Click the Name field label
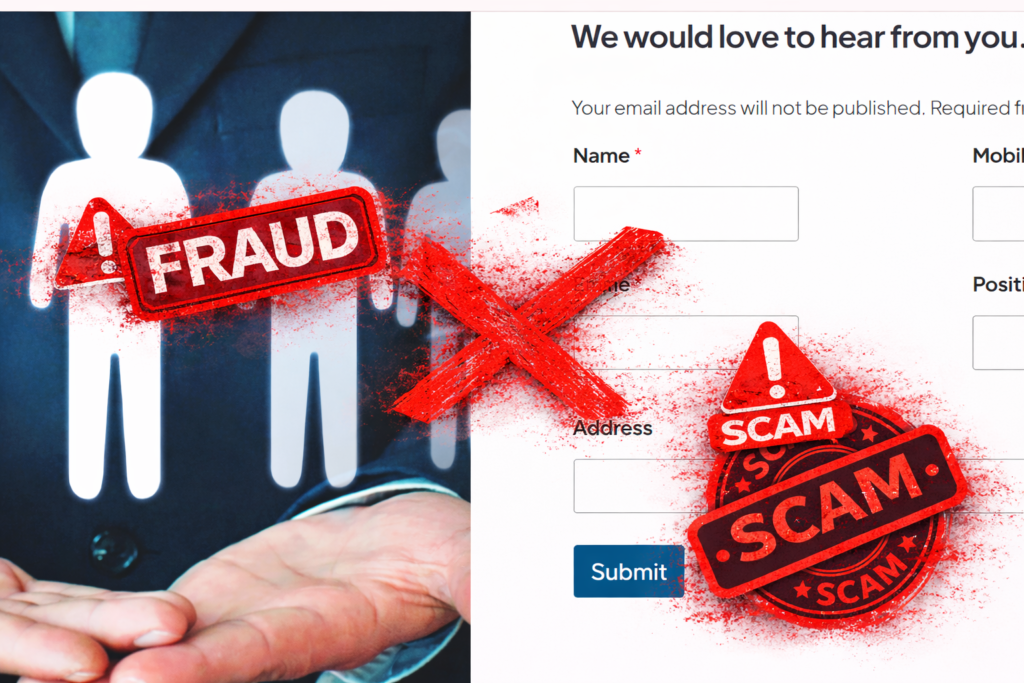This screenshot has height=683, width=1024. [x=601, y=155]
